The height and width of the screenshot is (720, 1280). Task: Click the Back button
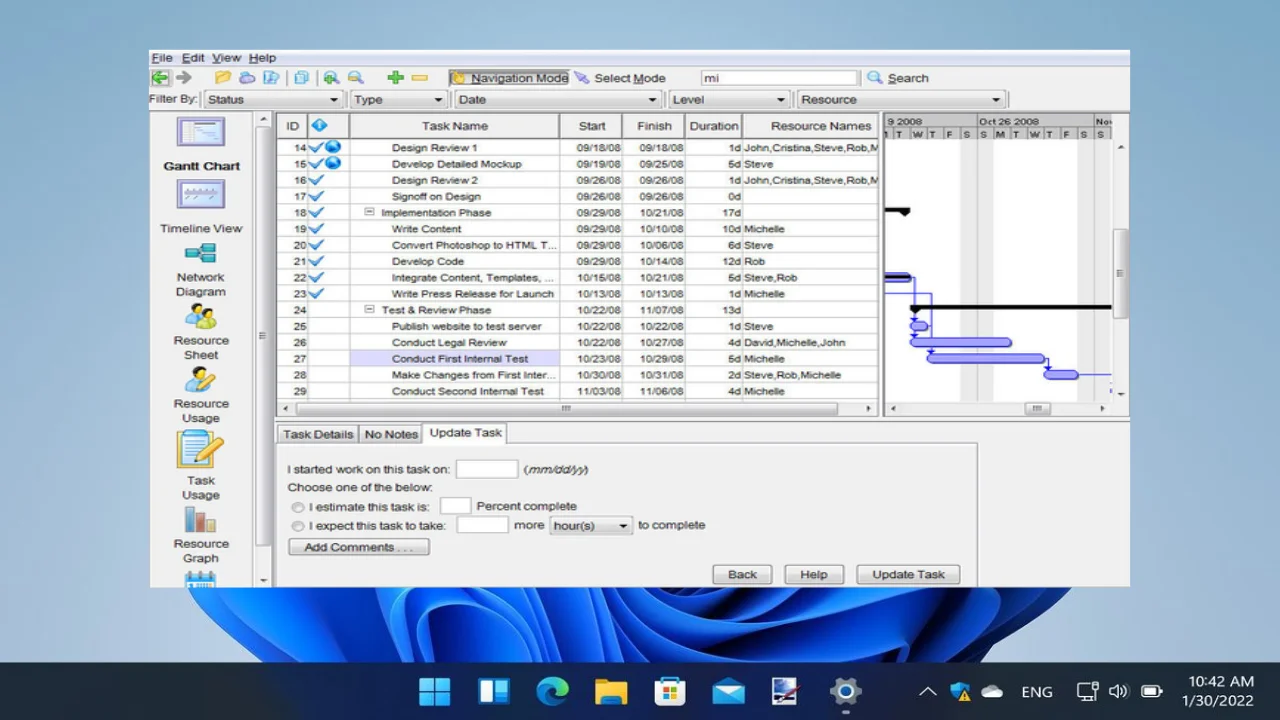pyautogui.click(x=742, y=574)
